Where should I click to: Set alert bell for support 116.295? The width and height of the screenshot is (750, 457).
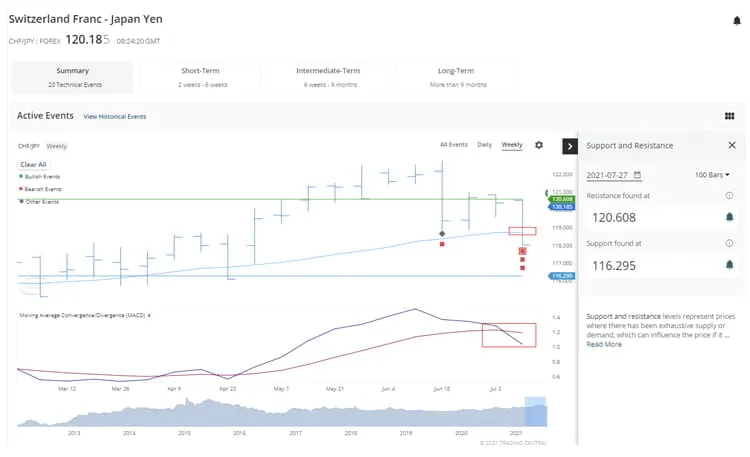tap(729, 264)
